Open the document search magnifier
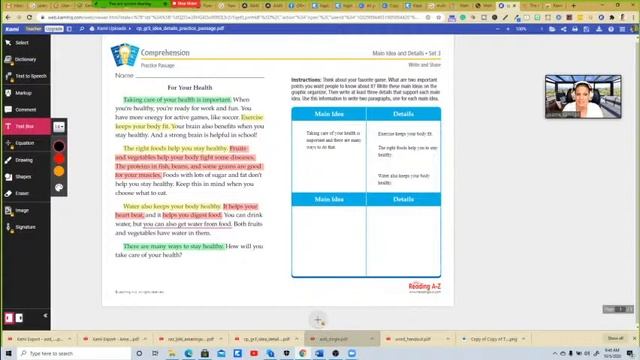Image resolution: width=640 pixels, height=360 pixels. (82, 29)
